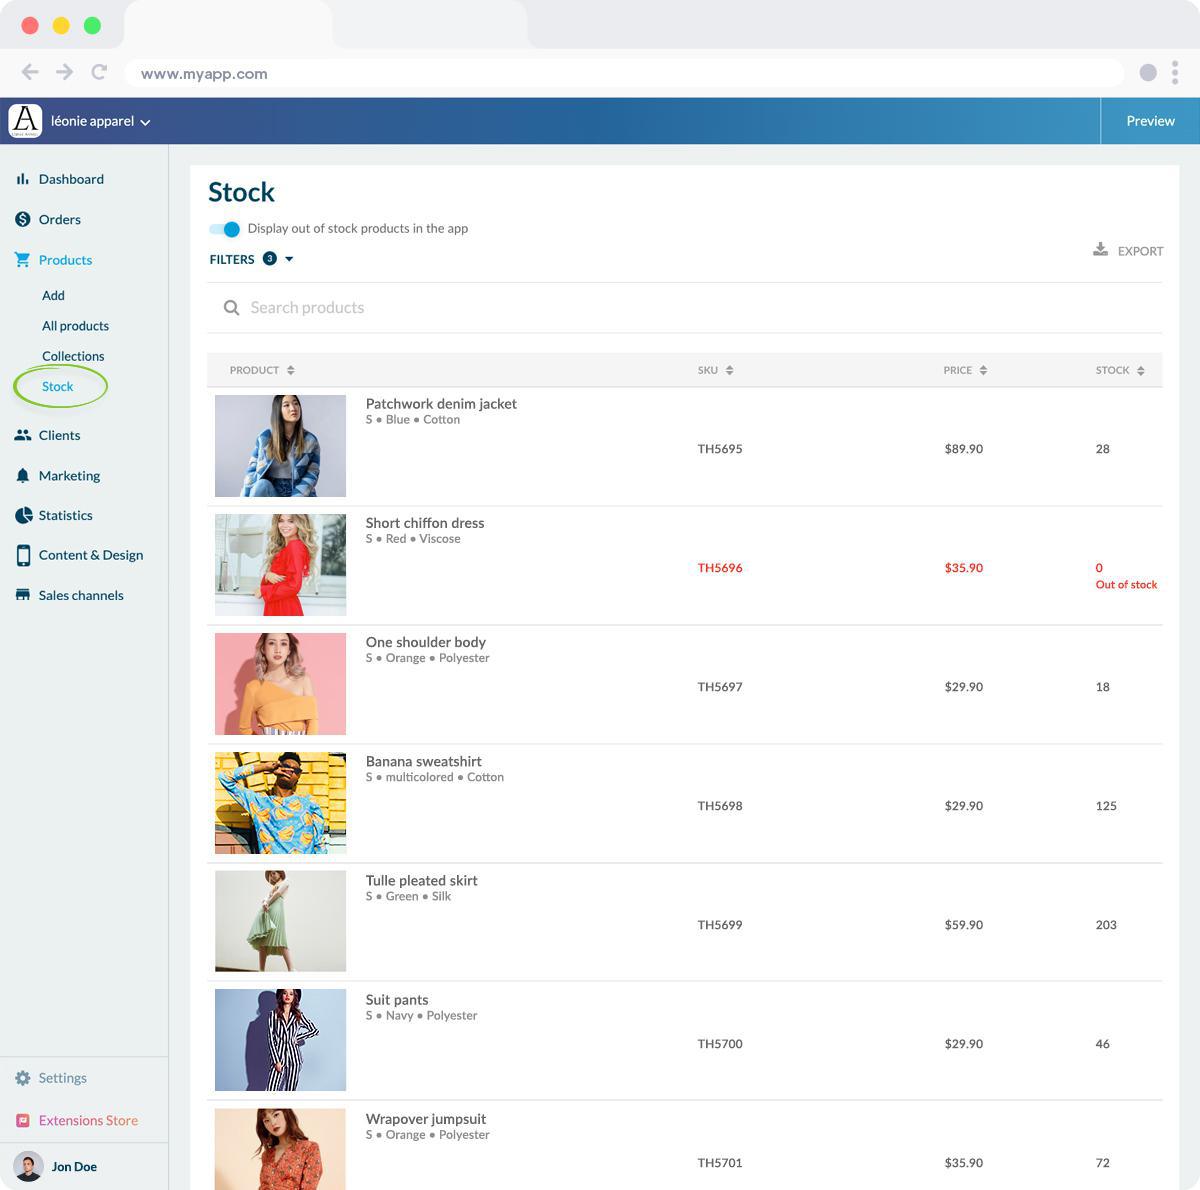Viewport: 1200px width, 1190px height.
Task: Sort table by Product column
Action: [x=290, y=370]
